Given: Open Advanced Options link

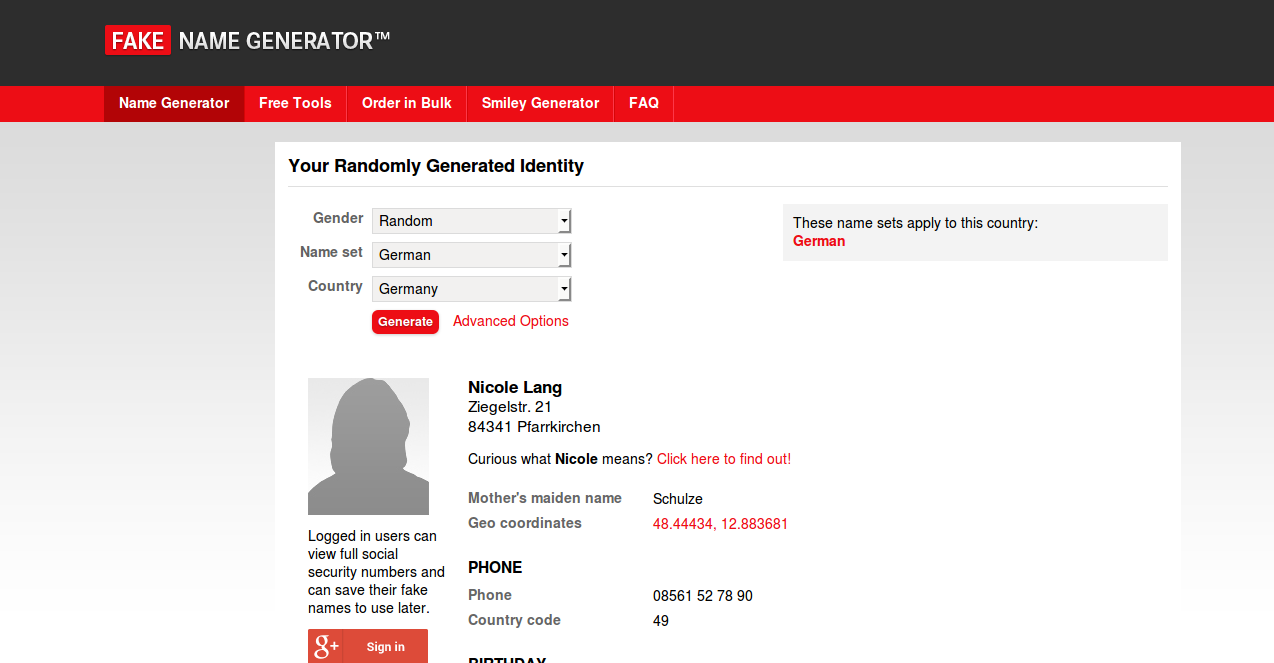Looking at the screenshot, I should [x=511, y=321].
